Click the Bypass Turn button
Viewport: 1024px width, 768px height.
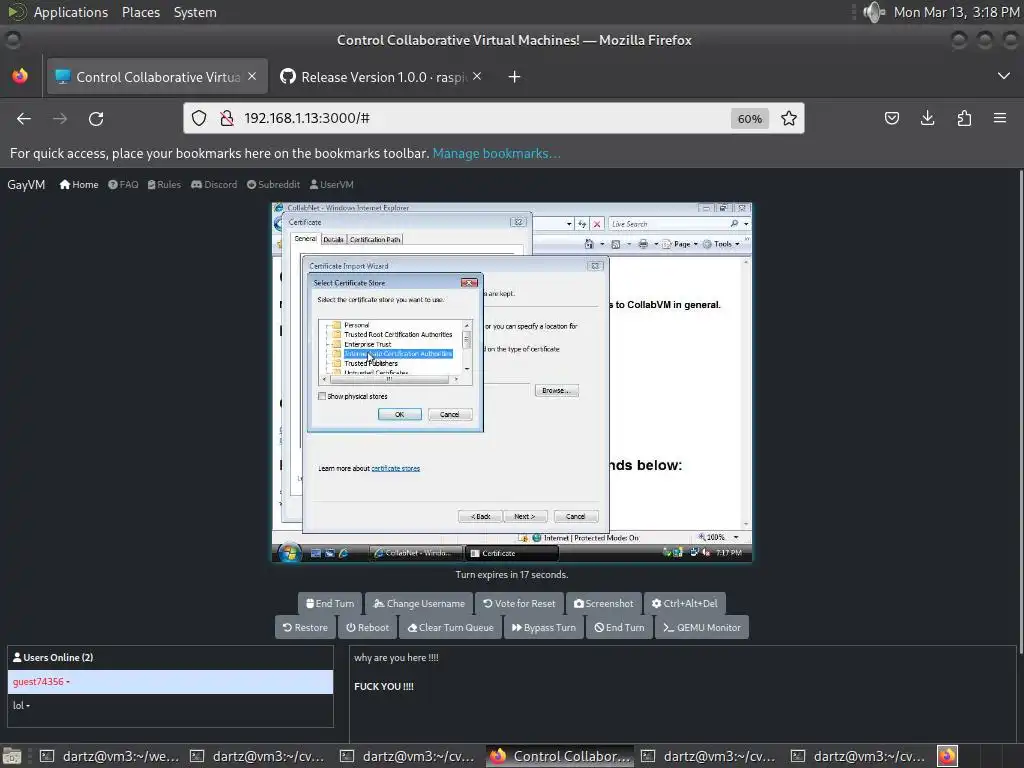pyautogui.click(x=544, y=628)
